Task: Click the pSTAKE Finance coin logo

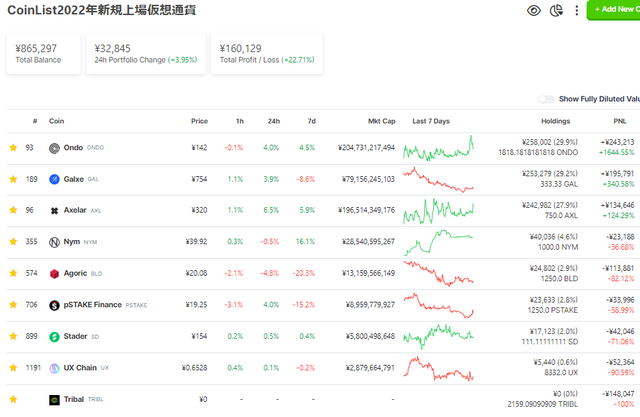Action: tap(54, 305)
